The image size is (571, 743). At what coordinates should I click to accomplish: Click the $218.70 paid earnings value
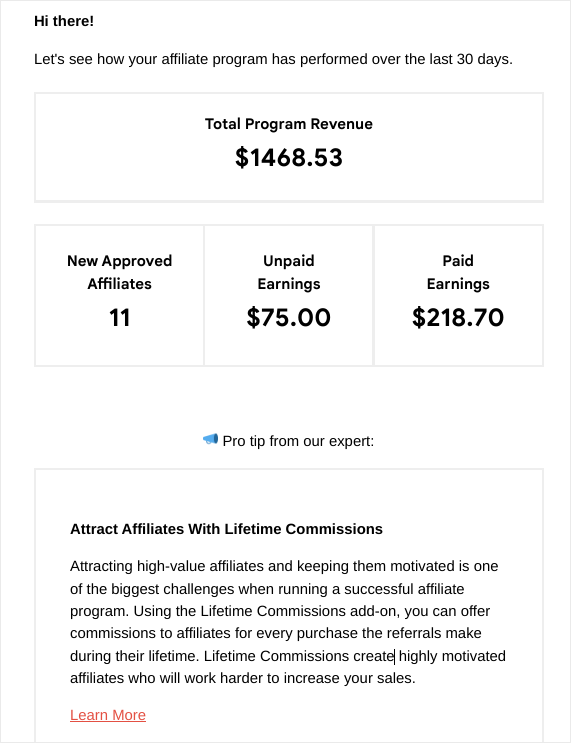[458, 317]
